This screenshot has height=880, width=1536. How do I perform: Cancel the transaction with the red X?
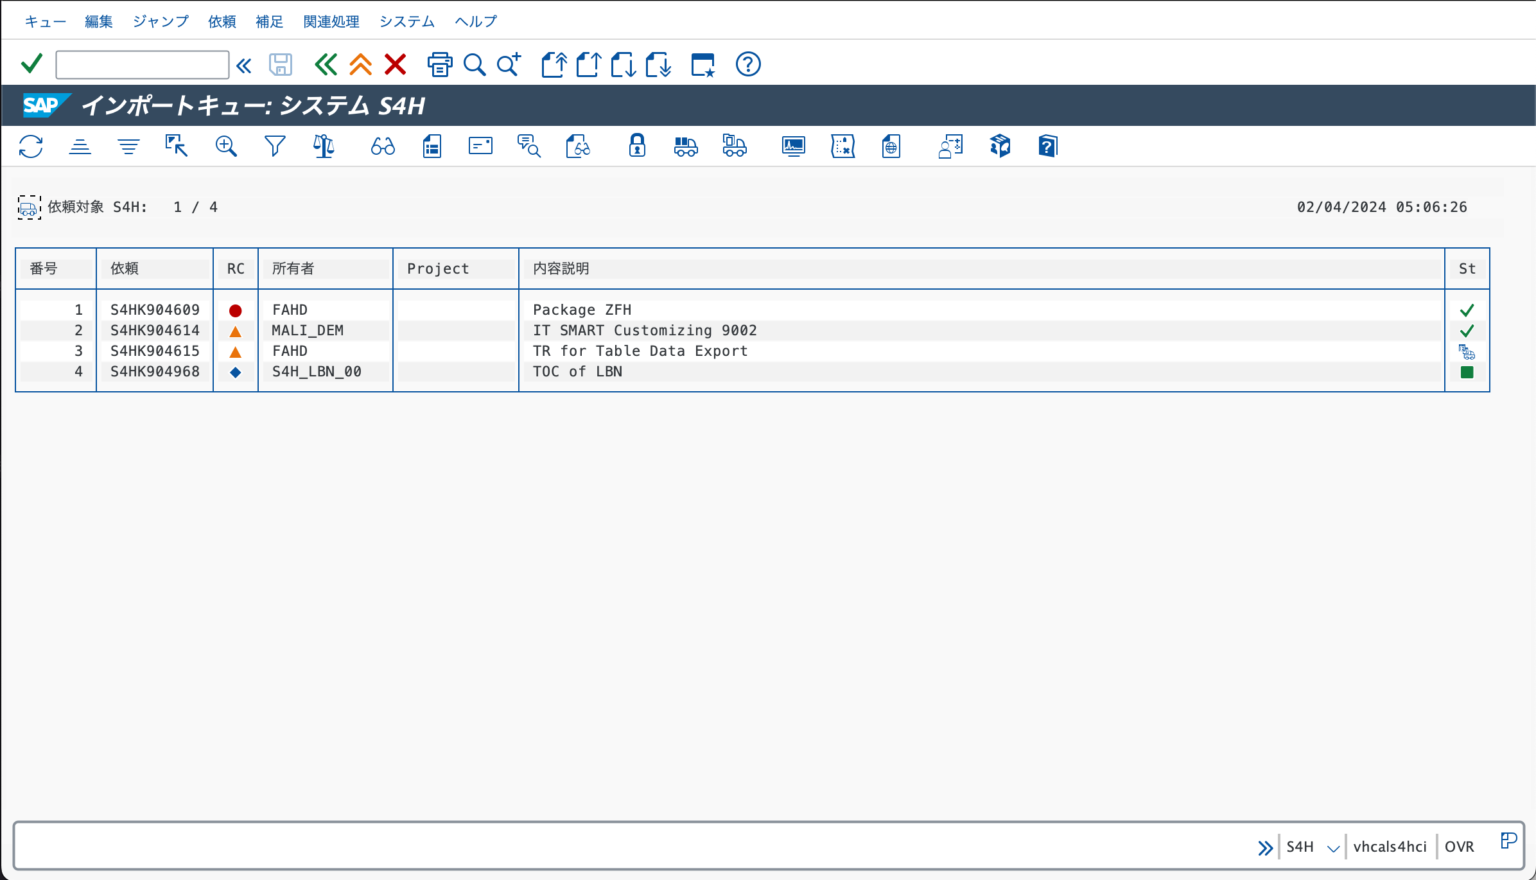tap(395, 64)
